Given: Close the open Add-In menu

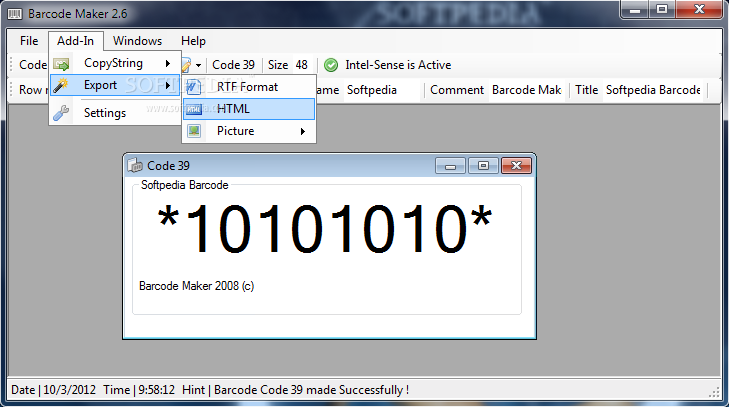Looking at the screenshot, I should click(75, 41).
